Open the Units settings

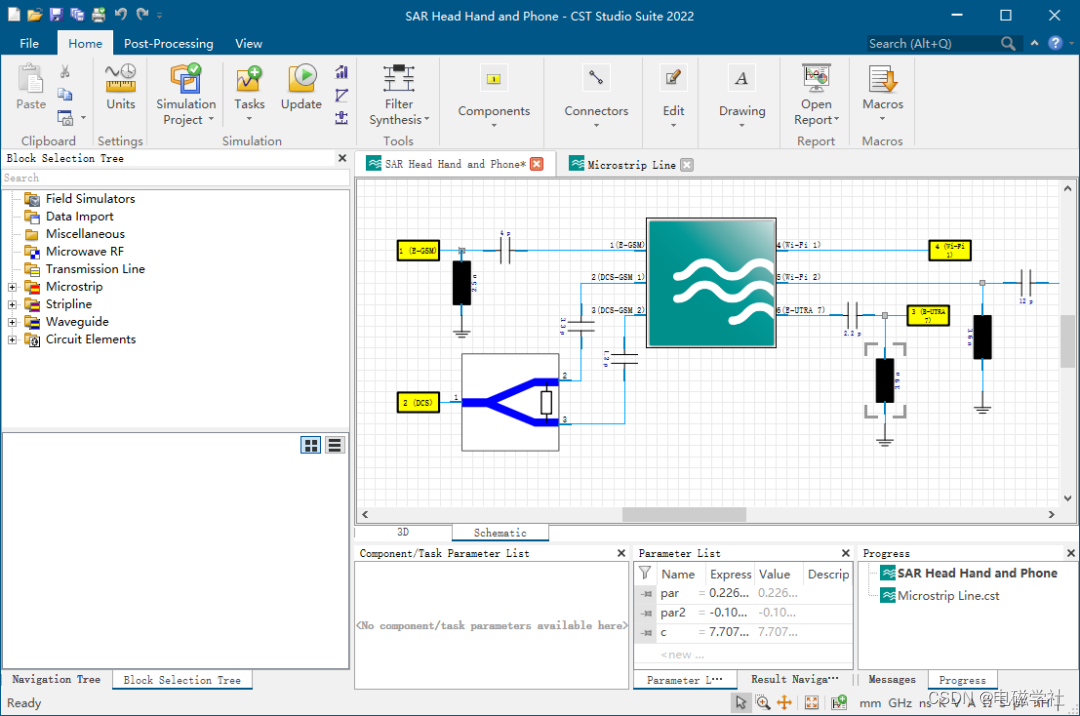(121, 87)
